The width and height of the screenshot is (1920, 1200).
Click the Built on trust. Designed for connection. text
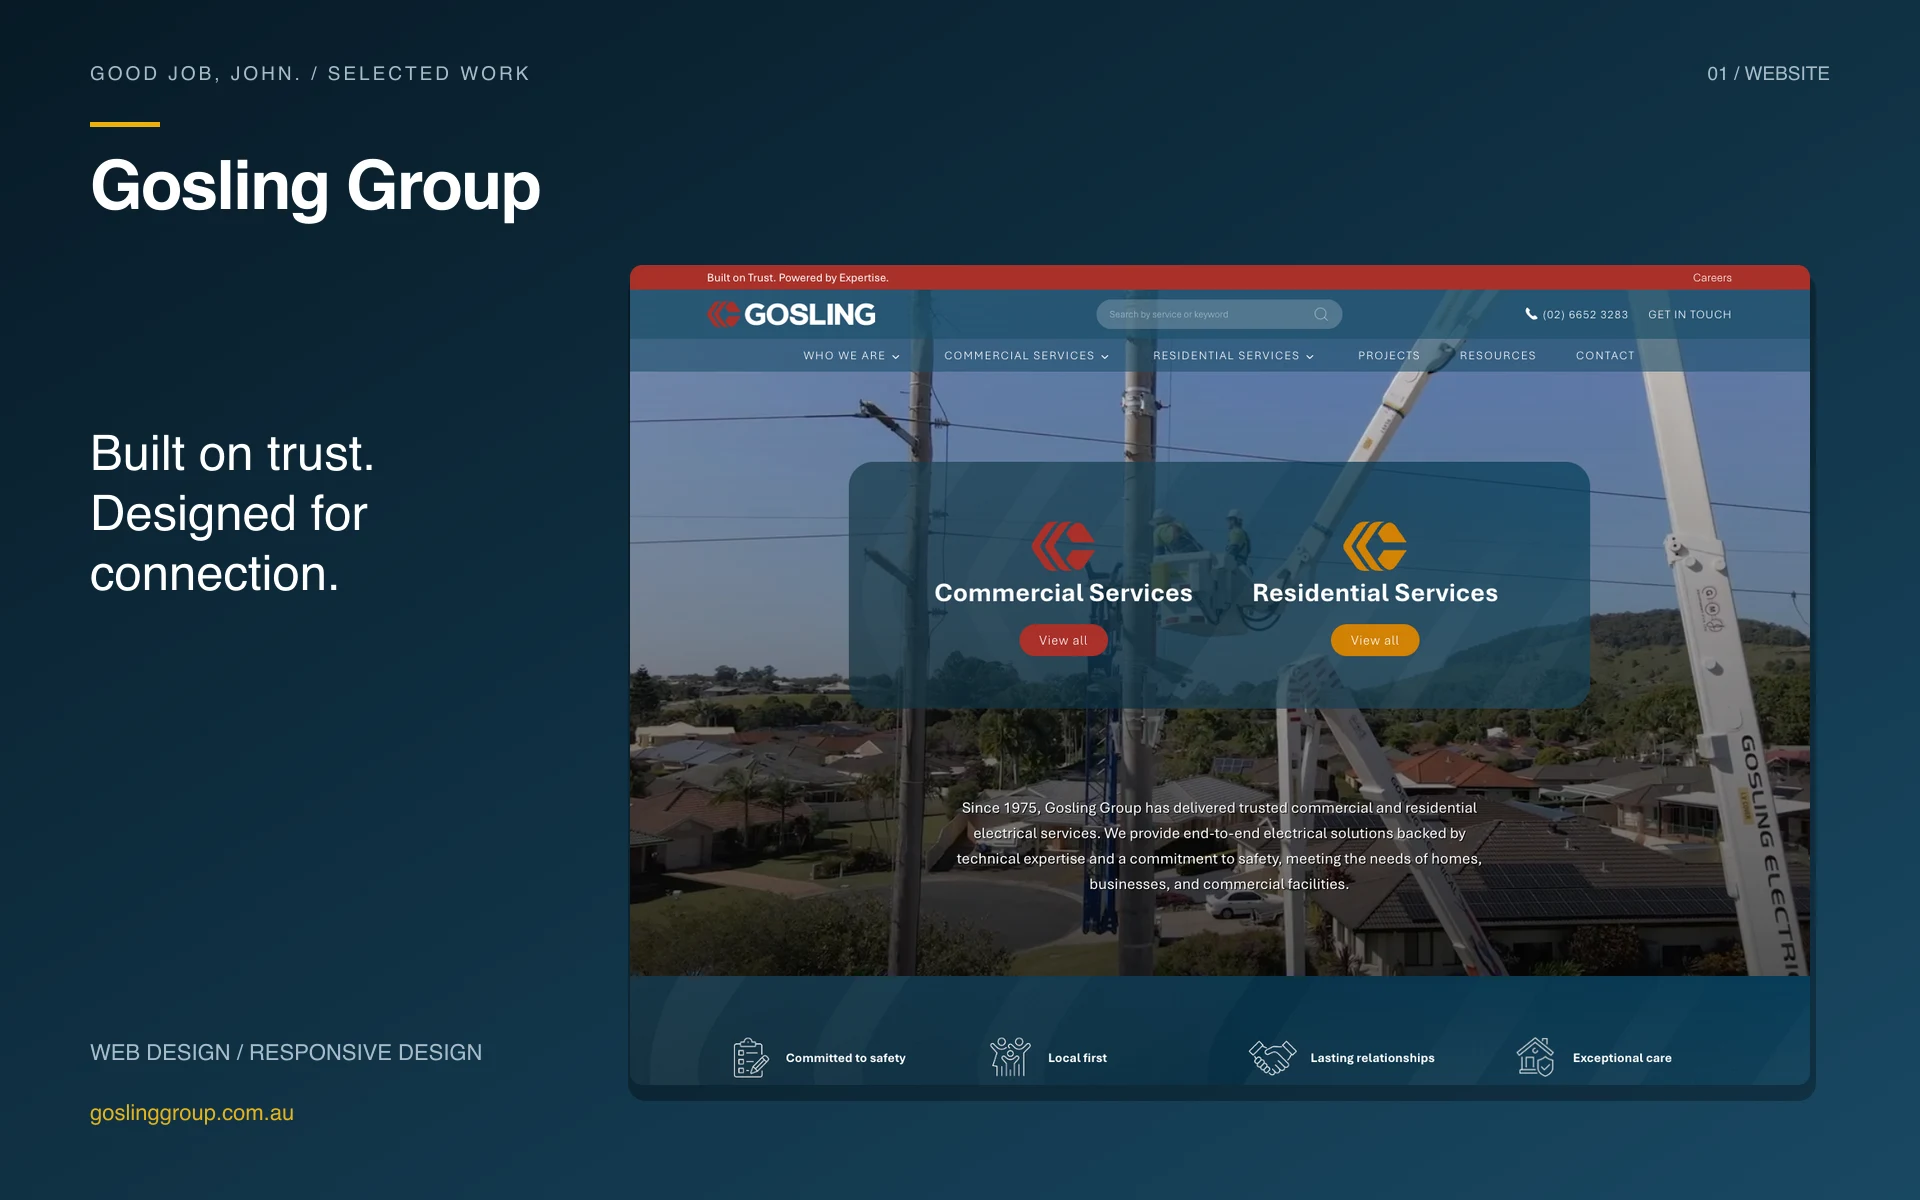tap(232, 514)
